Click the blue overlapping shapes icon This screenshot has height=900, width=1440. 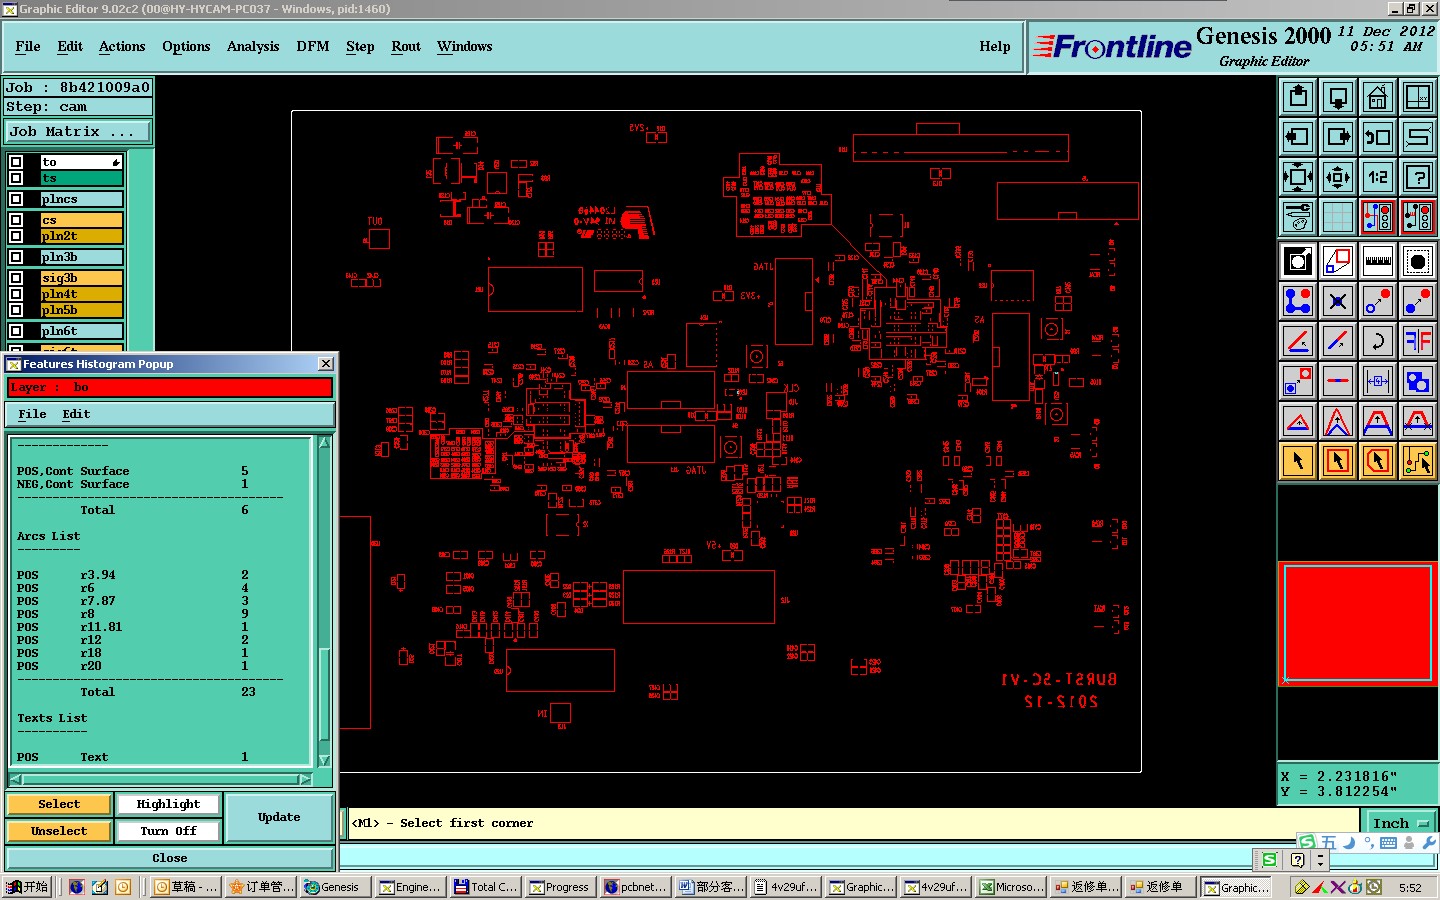click(1418, 381)
